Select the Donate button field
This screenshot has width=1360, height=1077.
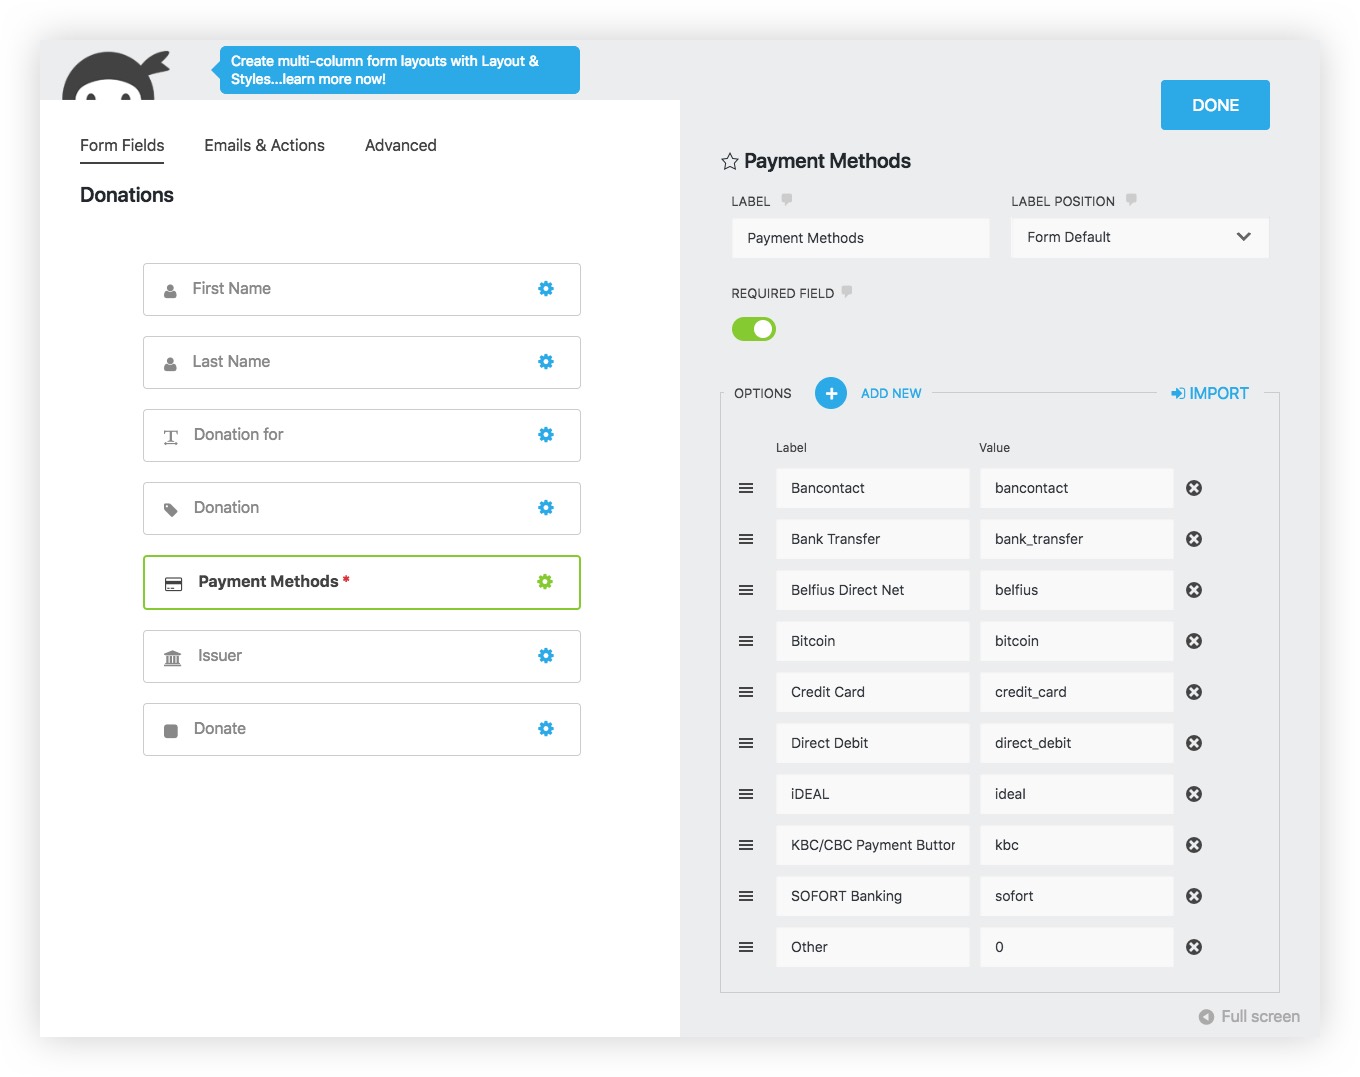click(x=362, y=729)
